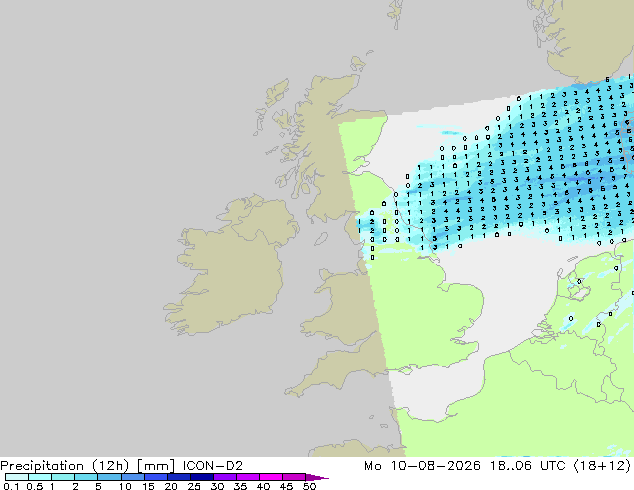Click the "Precipitation (12h)" title text
Image resolution: width=634 pixels, height=490 pixels.
[x=64, y=466]
